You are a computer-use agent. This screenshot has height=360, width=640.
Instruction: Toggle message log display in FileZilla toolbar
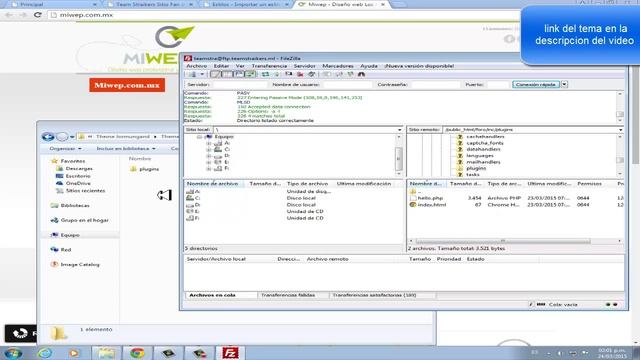tap(215, 74)
